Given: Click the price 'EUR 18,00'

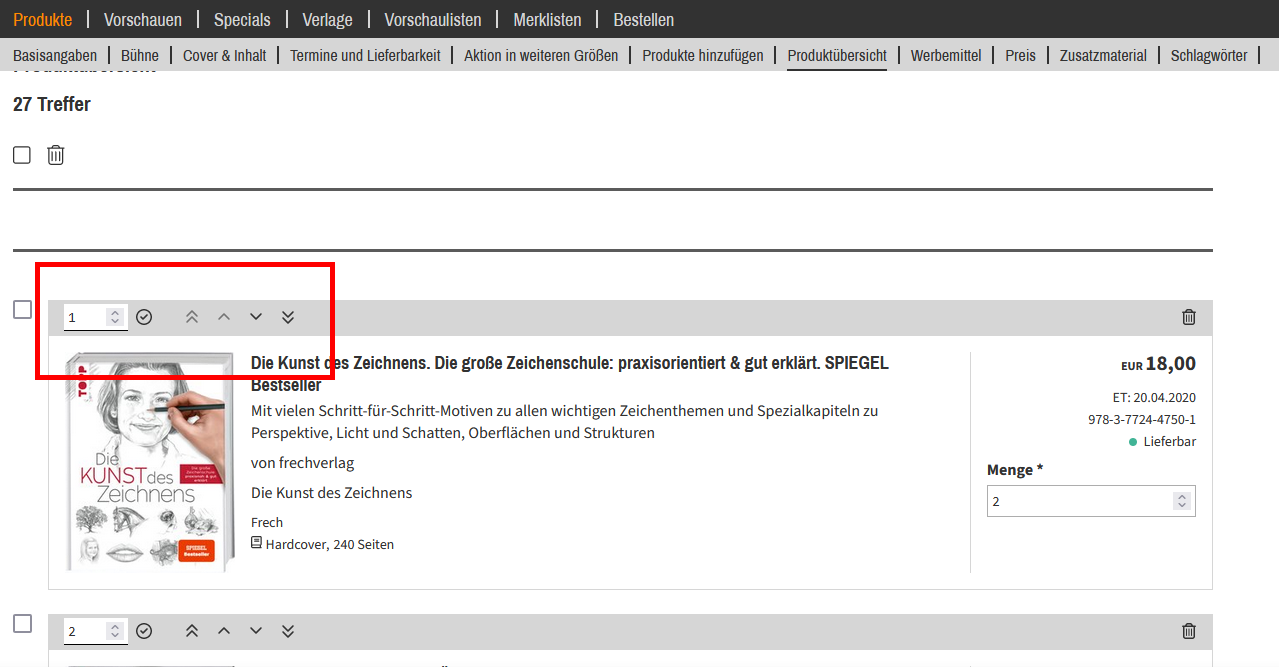Looking at the screenshot, I should point(1158,364).
